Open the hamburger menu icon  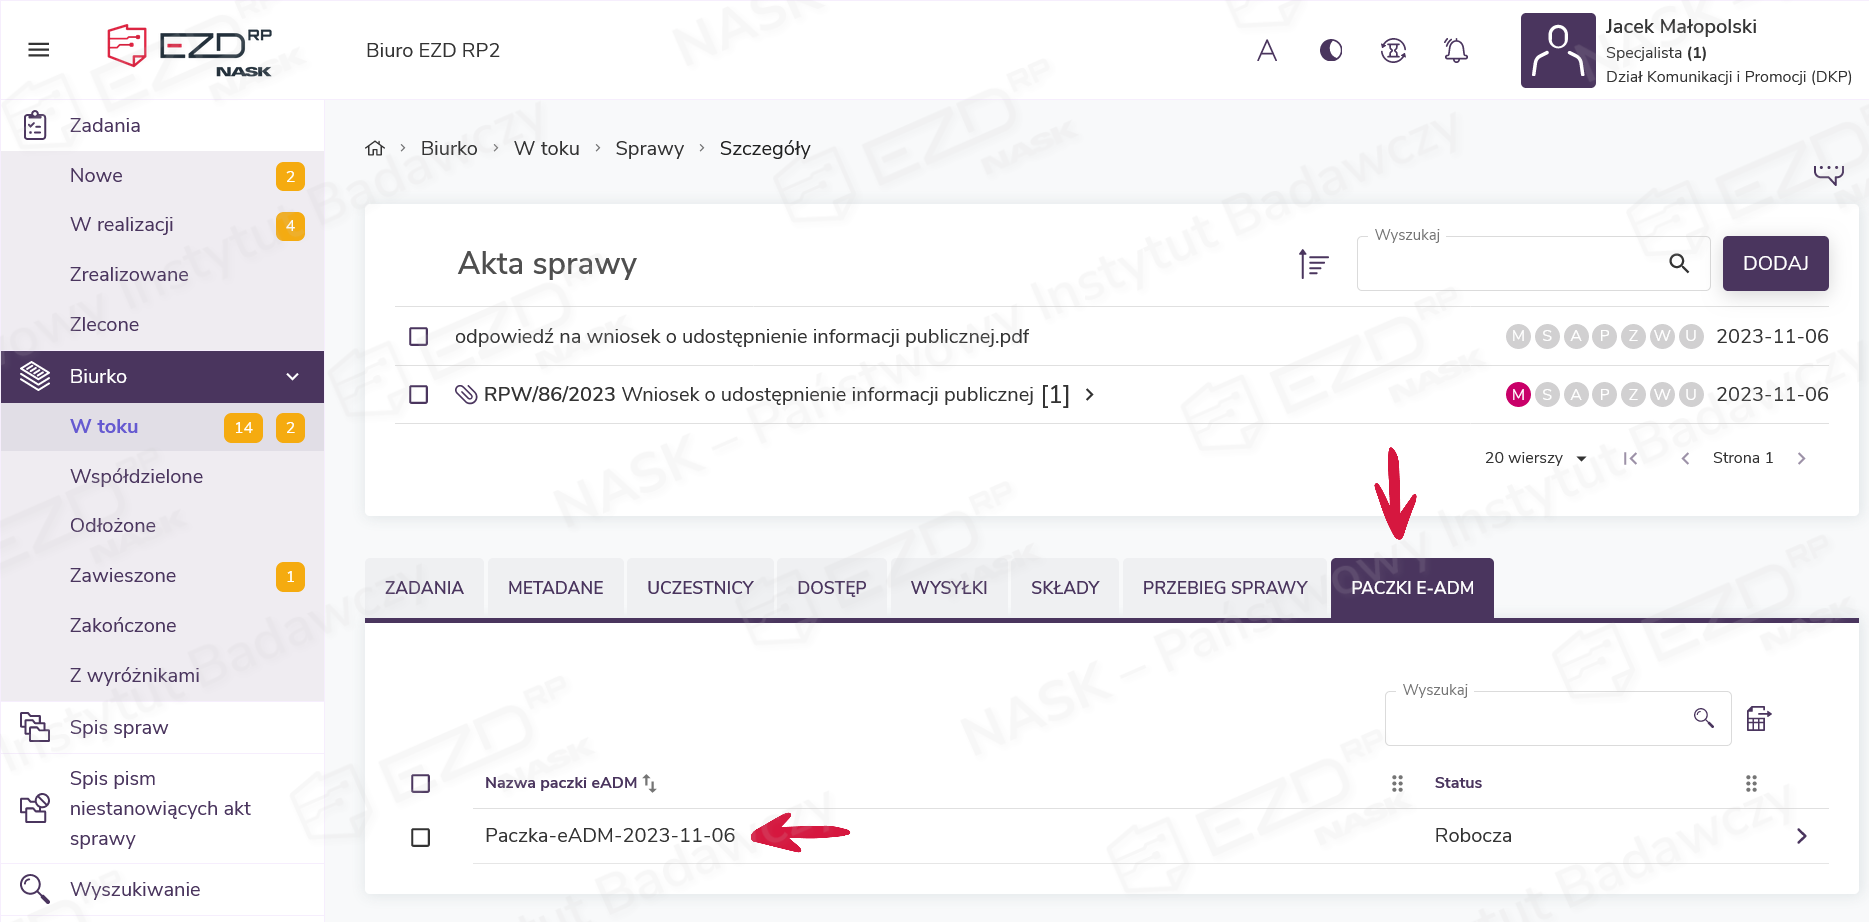coord(39,50)
